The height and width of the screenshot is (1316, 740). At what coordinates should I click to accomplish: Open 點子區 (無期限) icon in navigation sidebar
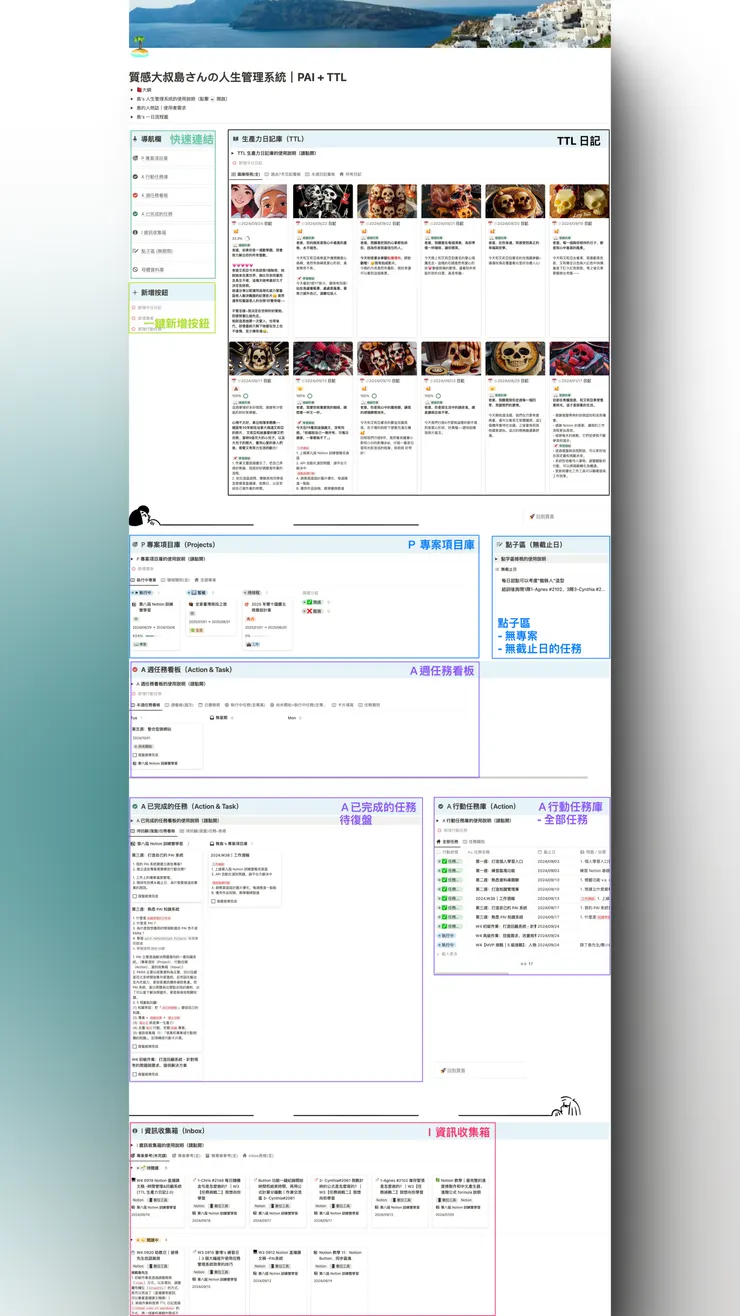(136, 251)
